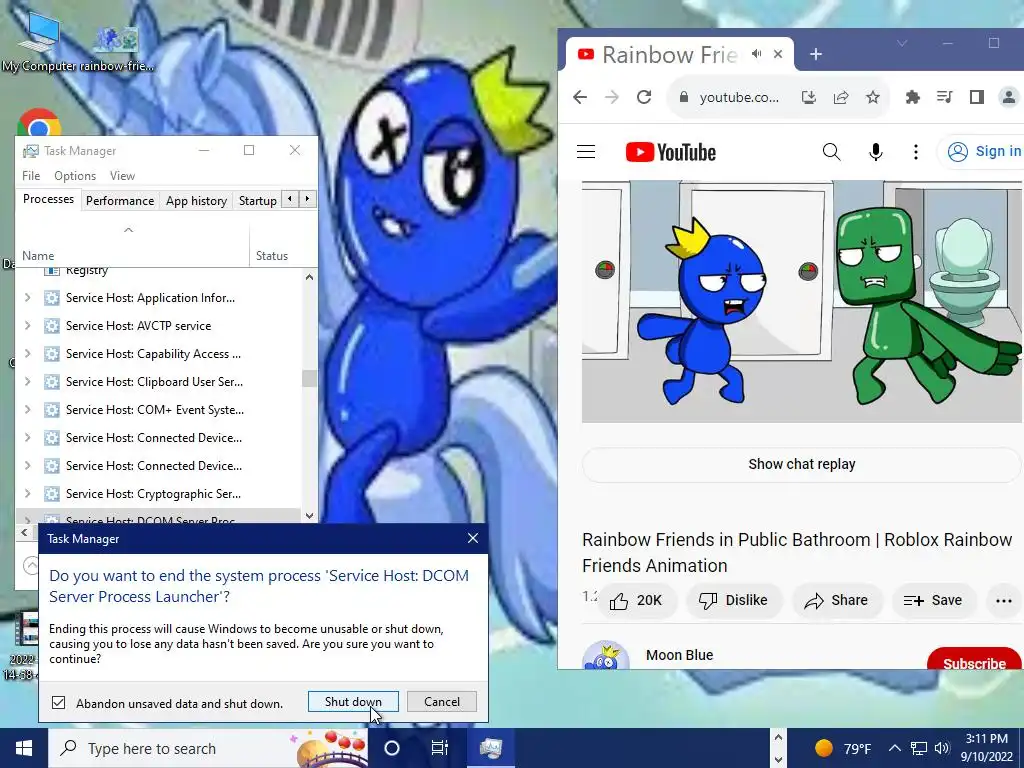Click Cancel in the end process dialog
Viewport: 1024px width, 768px height.
(x=442, y=702)
